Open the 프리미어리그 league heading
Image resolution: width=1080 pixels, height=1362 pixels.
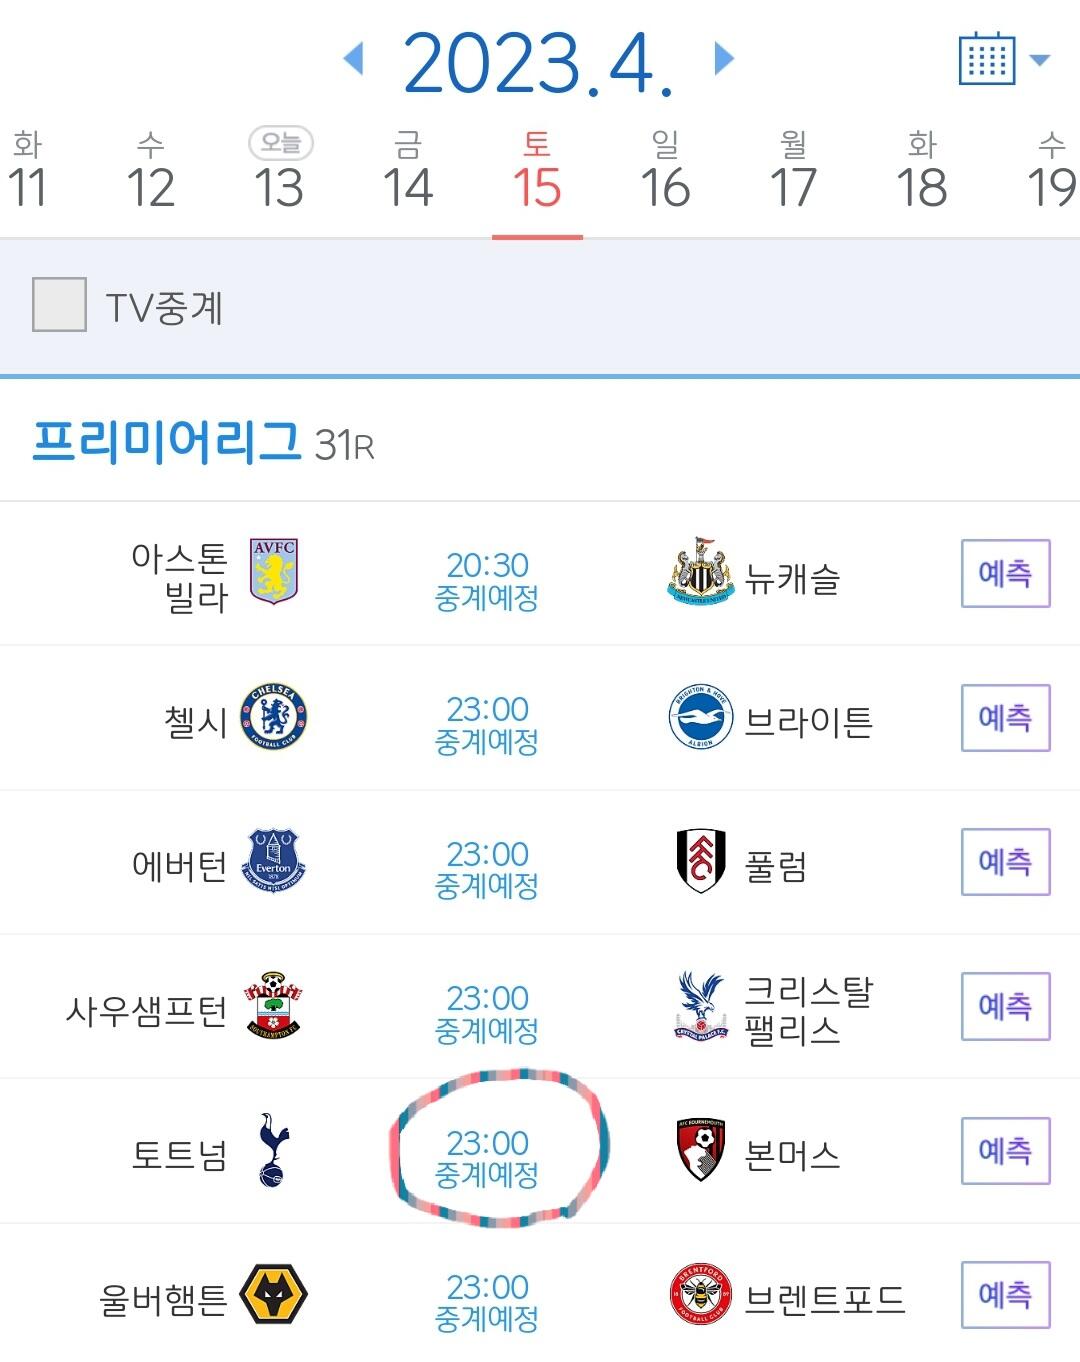pyautogui.click(x=167, y=441)
